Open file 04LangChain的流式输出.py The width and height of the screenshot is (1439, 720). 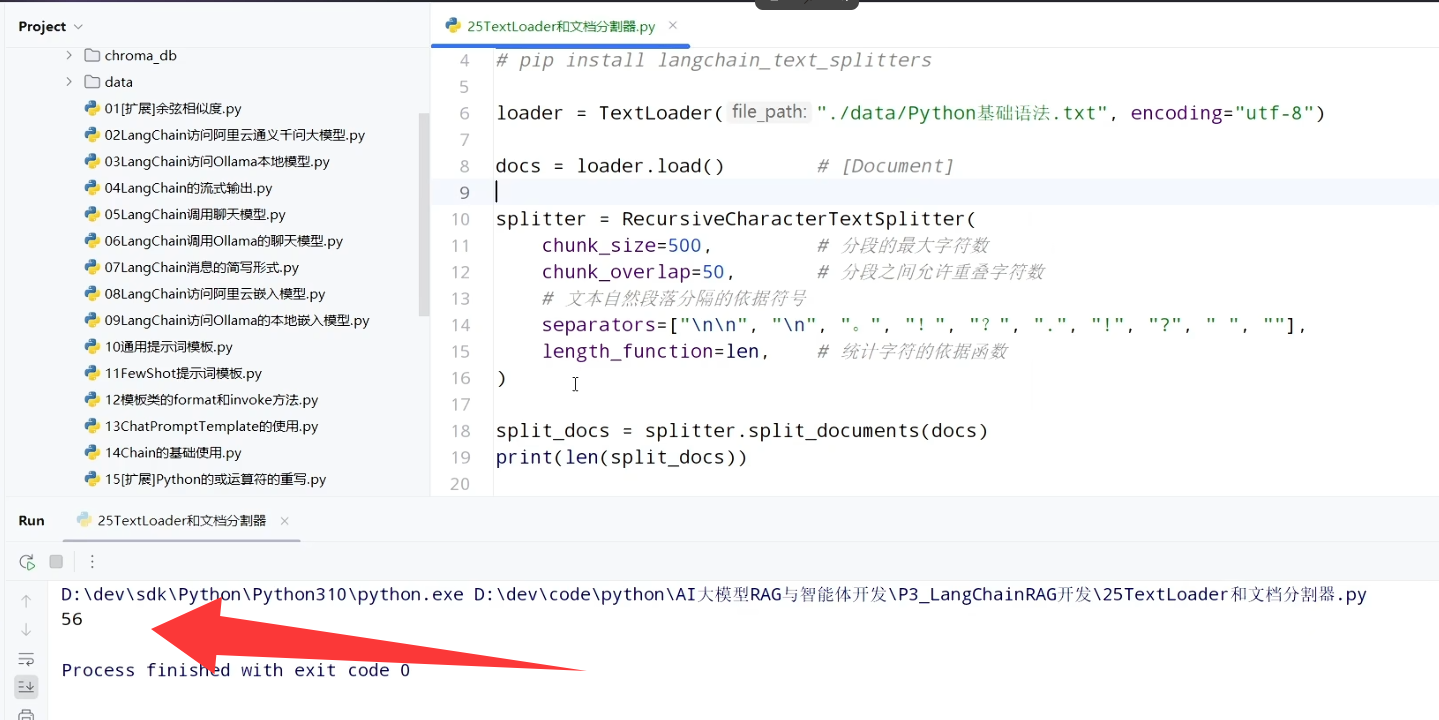pos(178,188)
